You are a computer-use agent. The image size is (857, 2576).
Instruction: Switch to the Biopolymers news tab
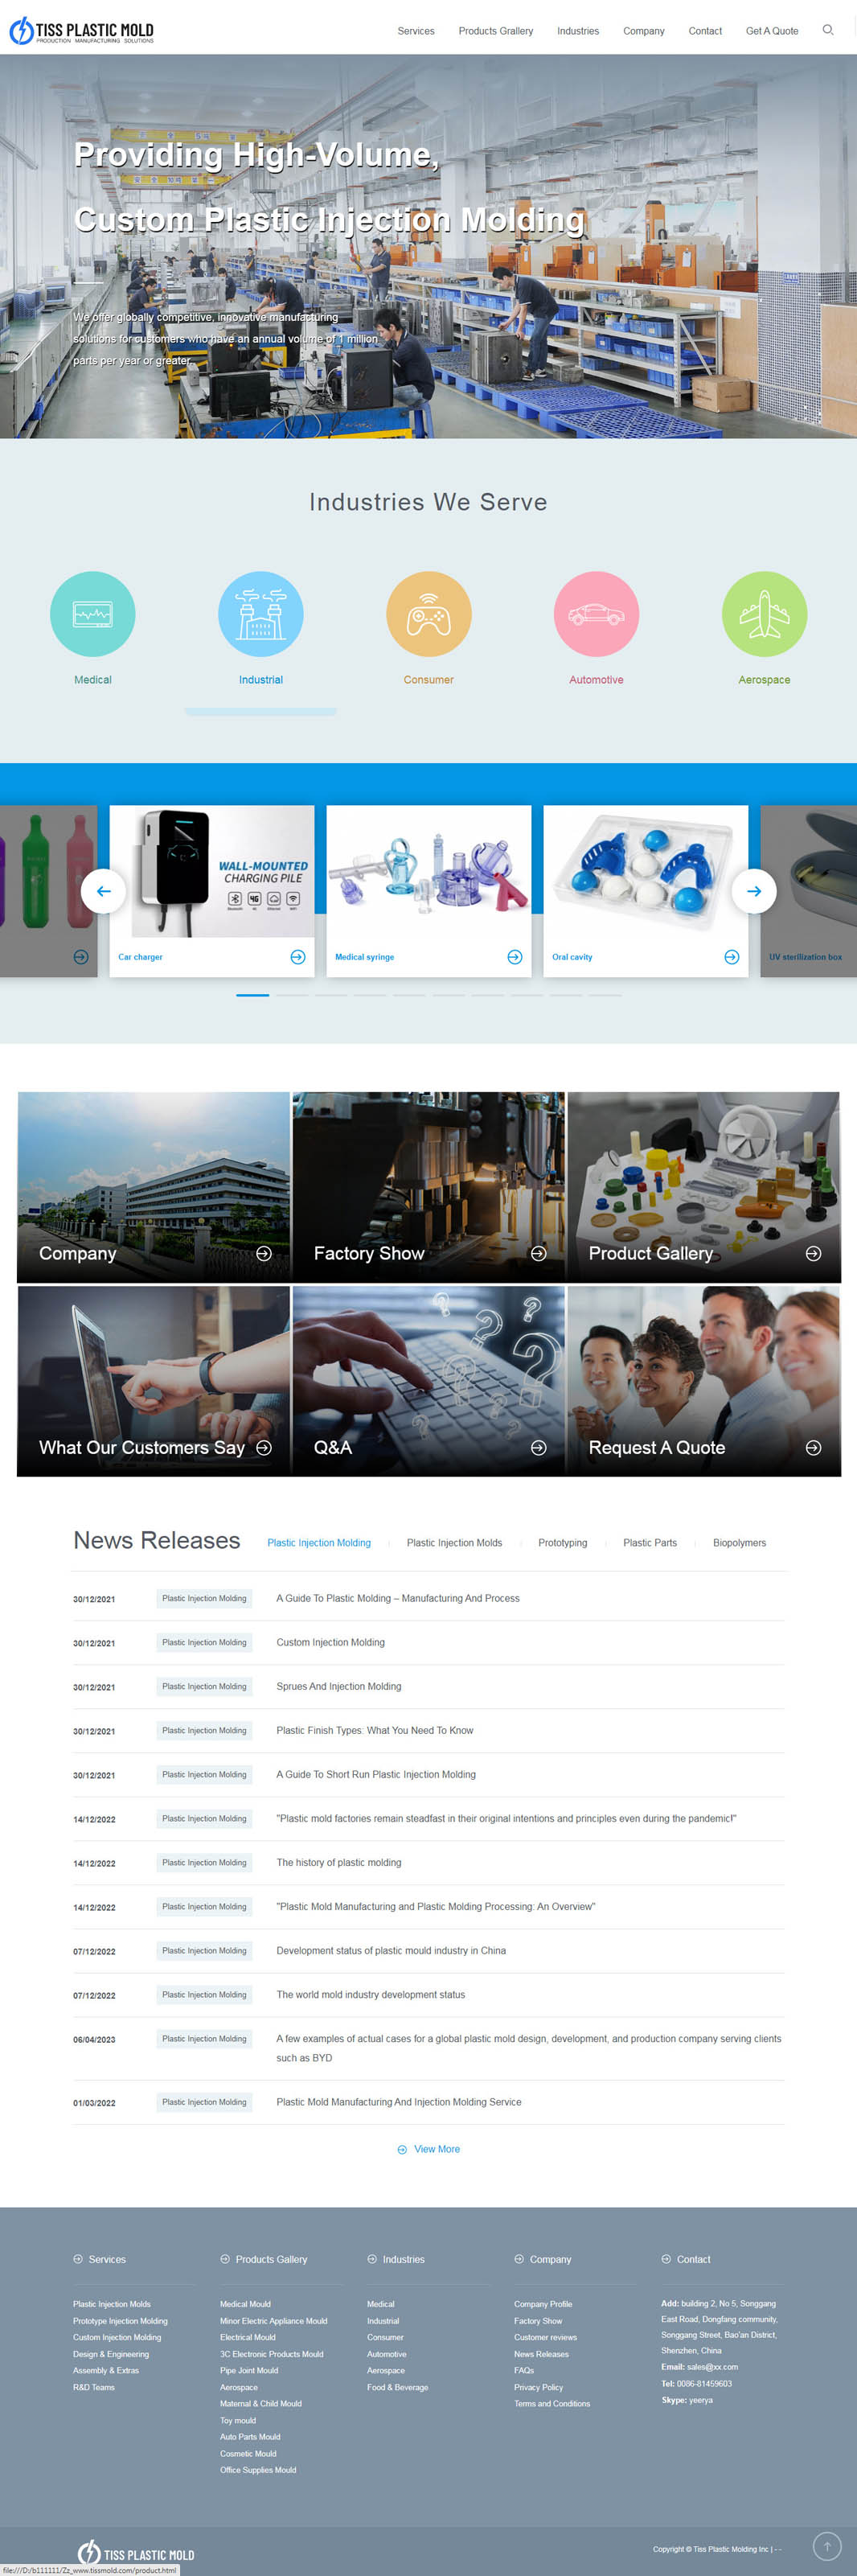pos(739,1543)
